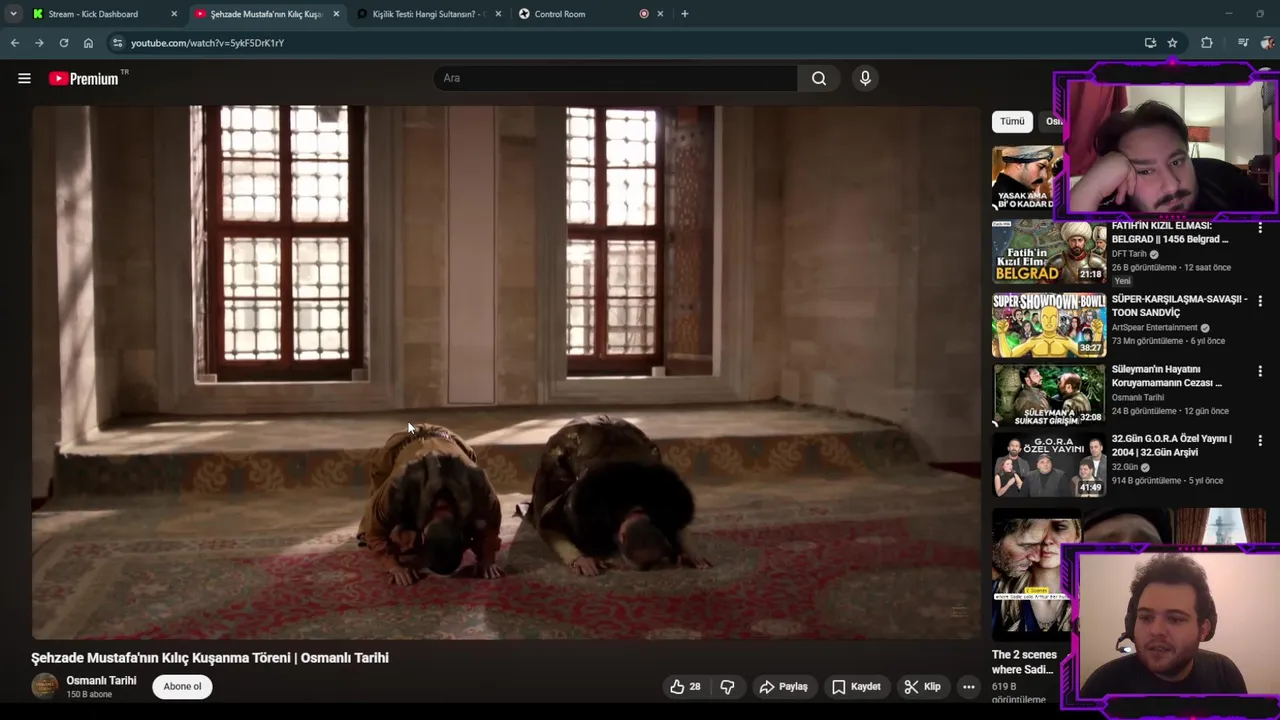Close the Control Room tab

point(660,14)
